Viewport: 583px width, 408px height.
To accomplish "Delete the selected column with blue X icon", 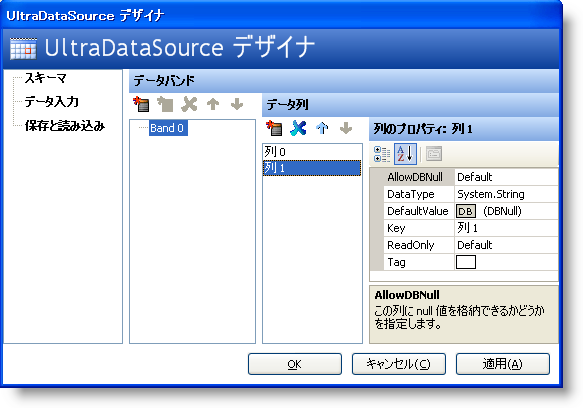I will pos(298,128).
